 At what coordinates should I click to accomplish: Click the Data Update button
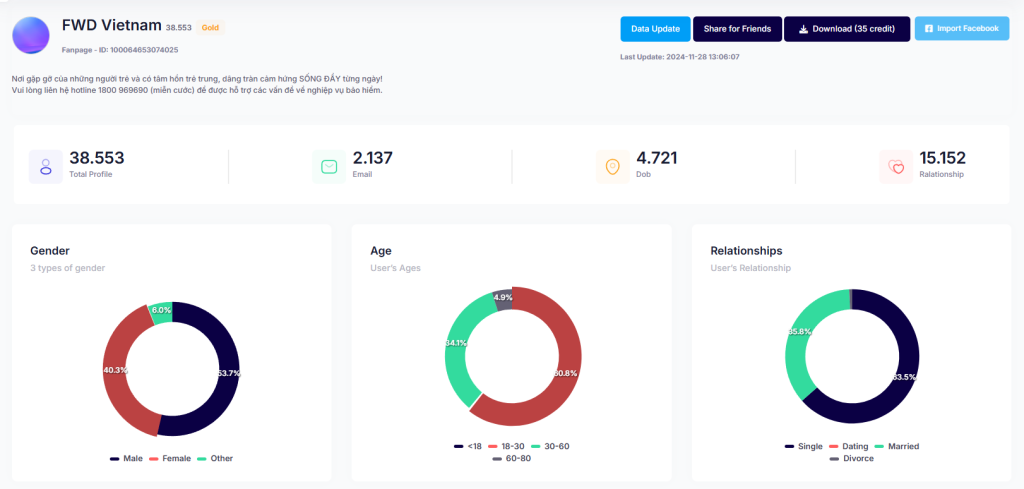coord(655,29)
